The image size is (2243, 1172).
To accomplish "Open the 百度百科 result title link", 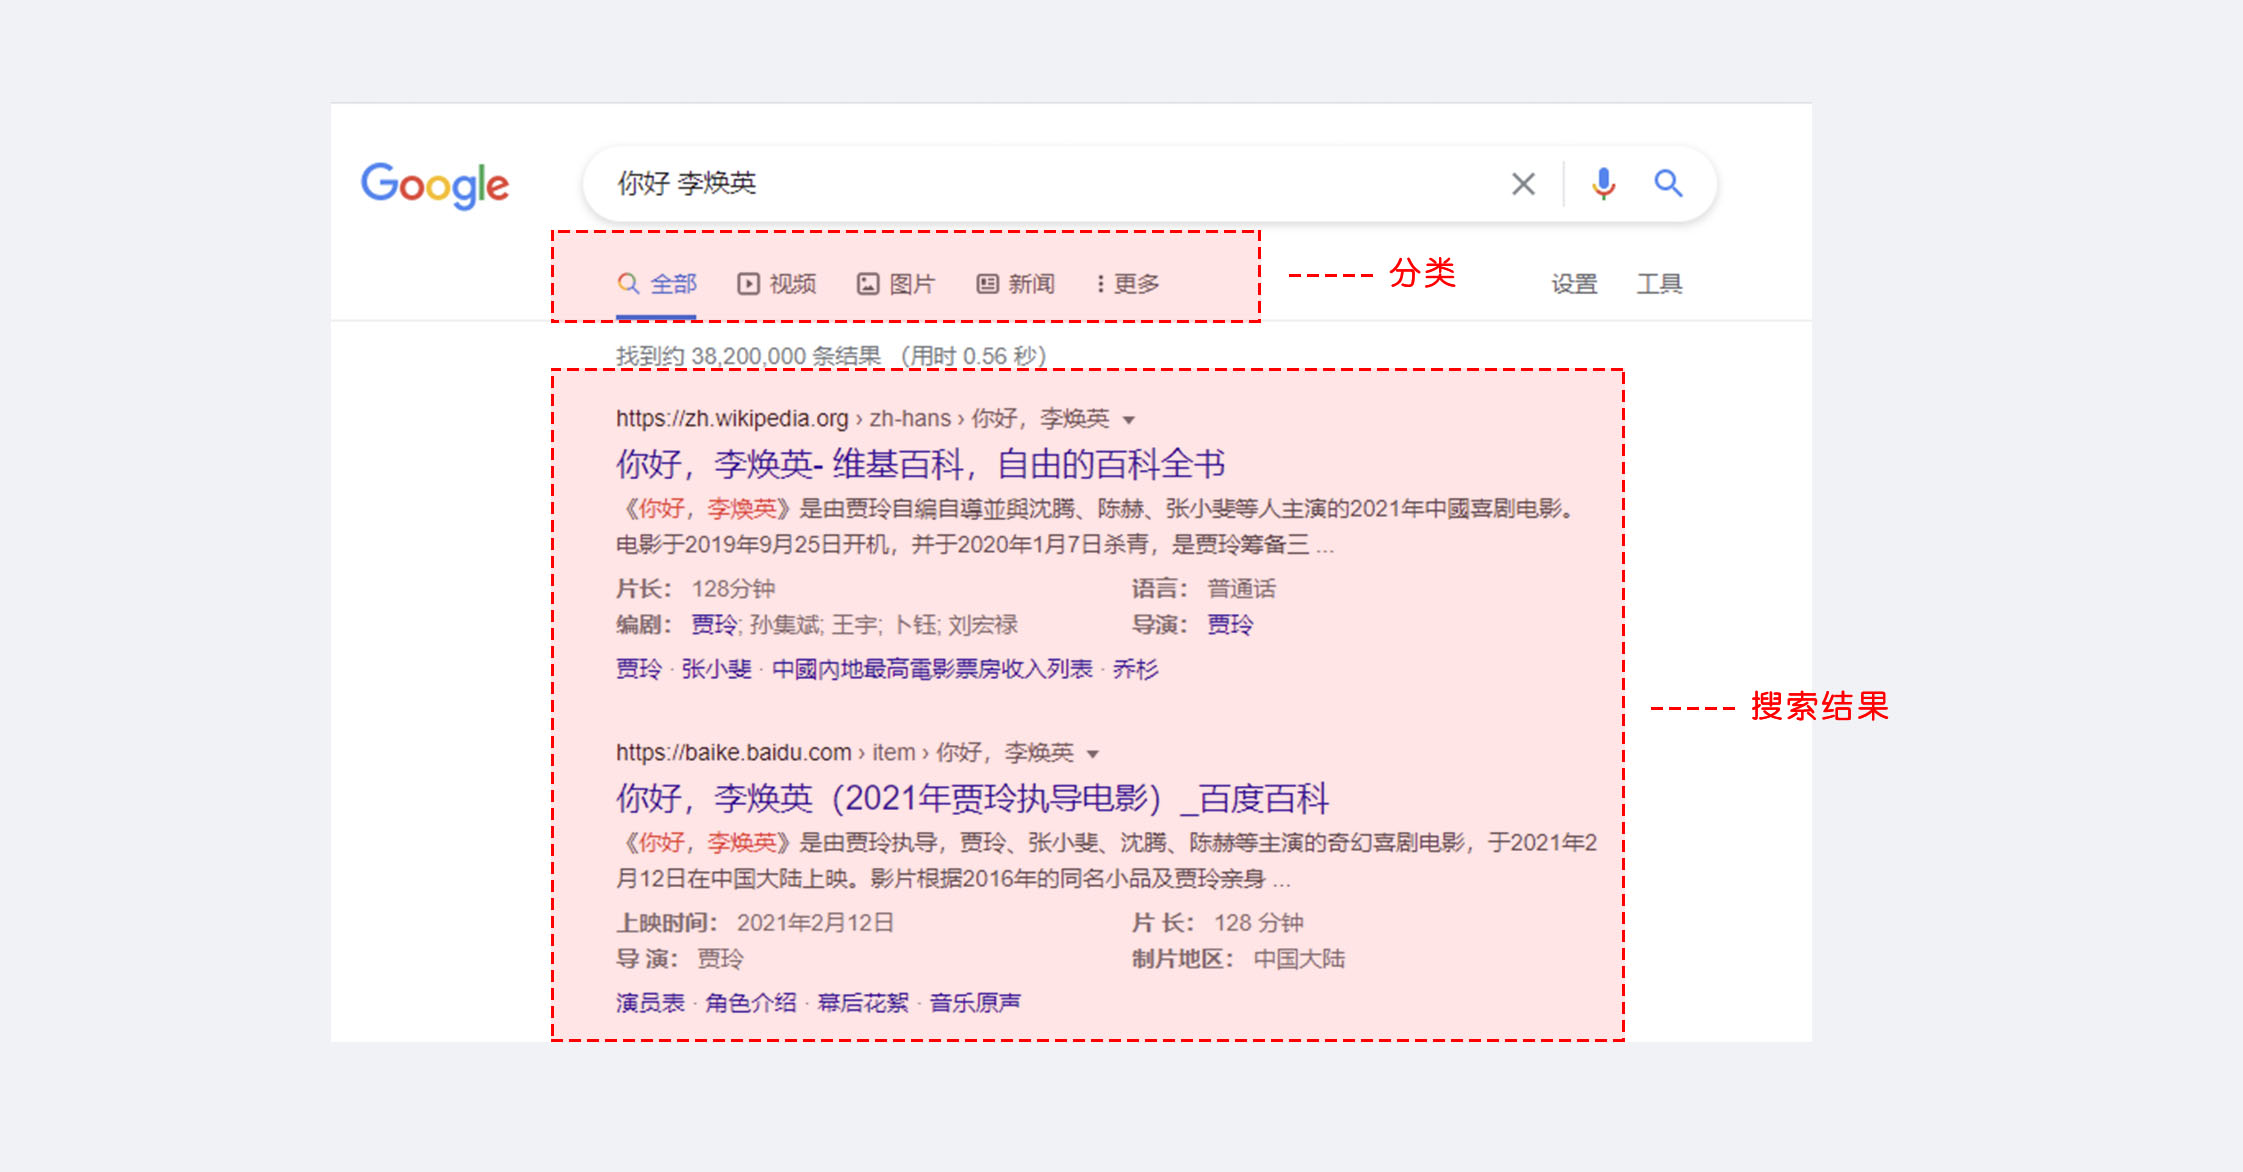I will point(972,798).
